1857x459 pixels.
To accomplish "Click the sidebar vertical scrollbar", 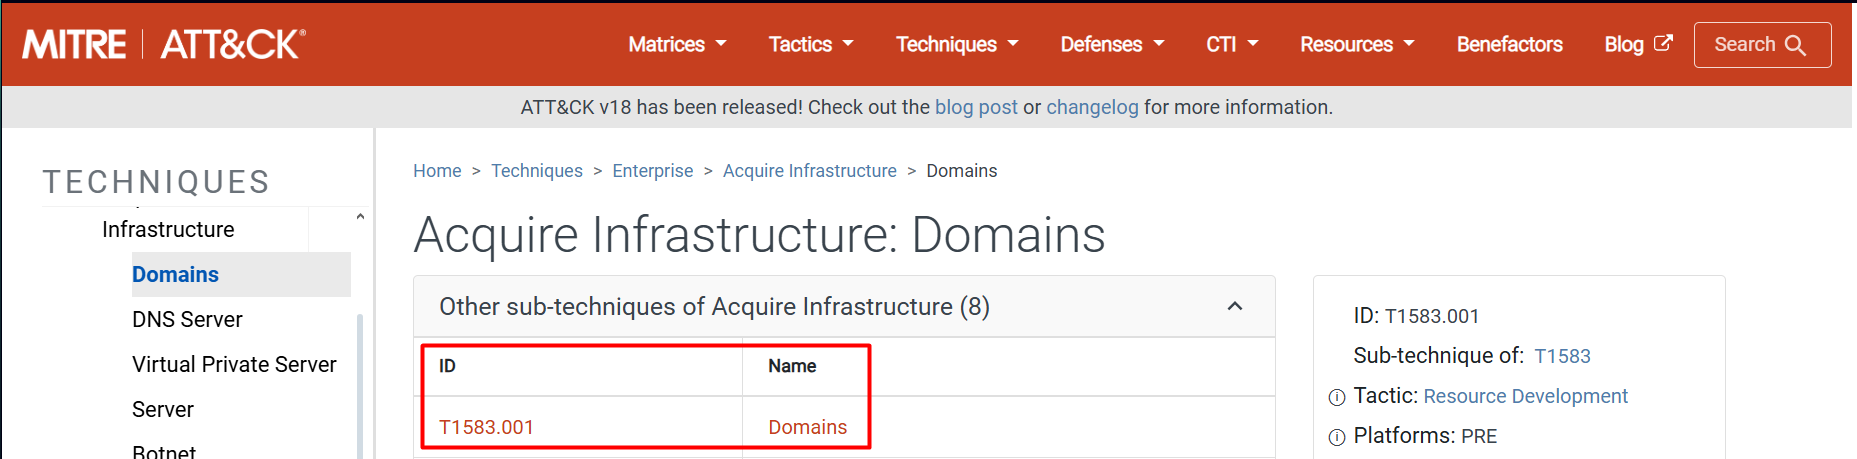I will 360,385.
